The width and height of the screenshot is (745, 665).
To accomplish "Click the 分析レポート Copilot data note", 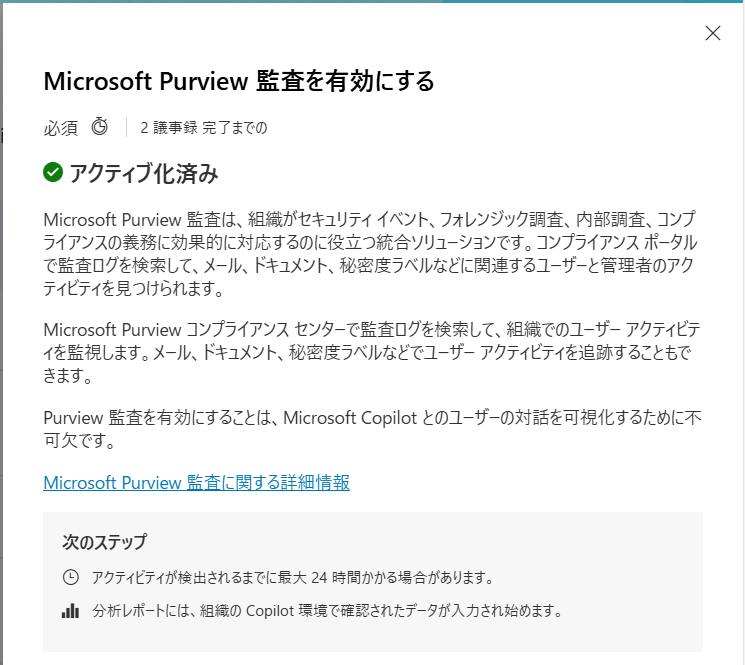I will 327,610.
